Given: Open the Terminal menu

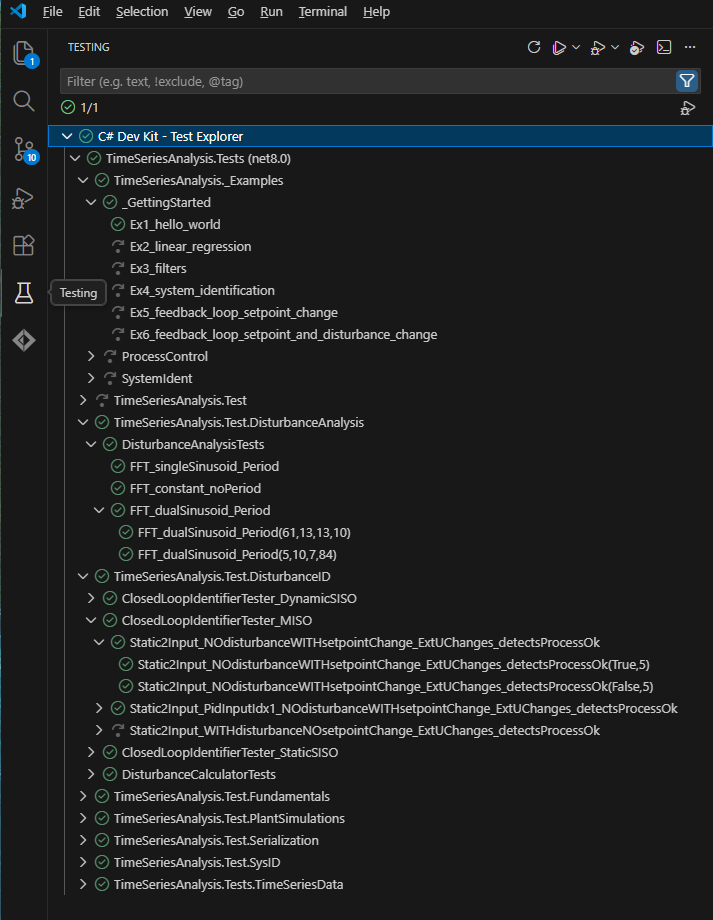Looking at the screenshot, I should (322, 12).
